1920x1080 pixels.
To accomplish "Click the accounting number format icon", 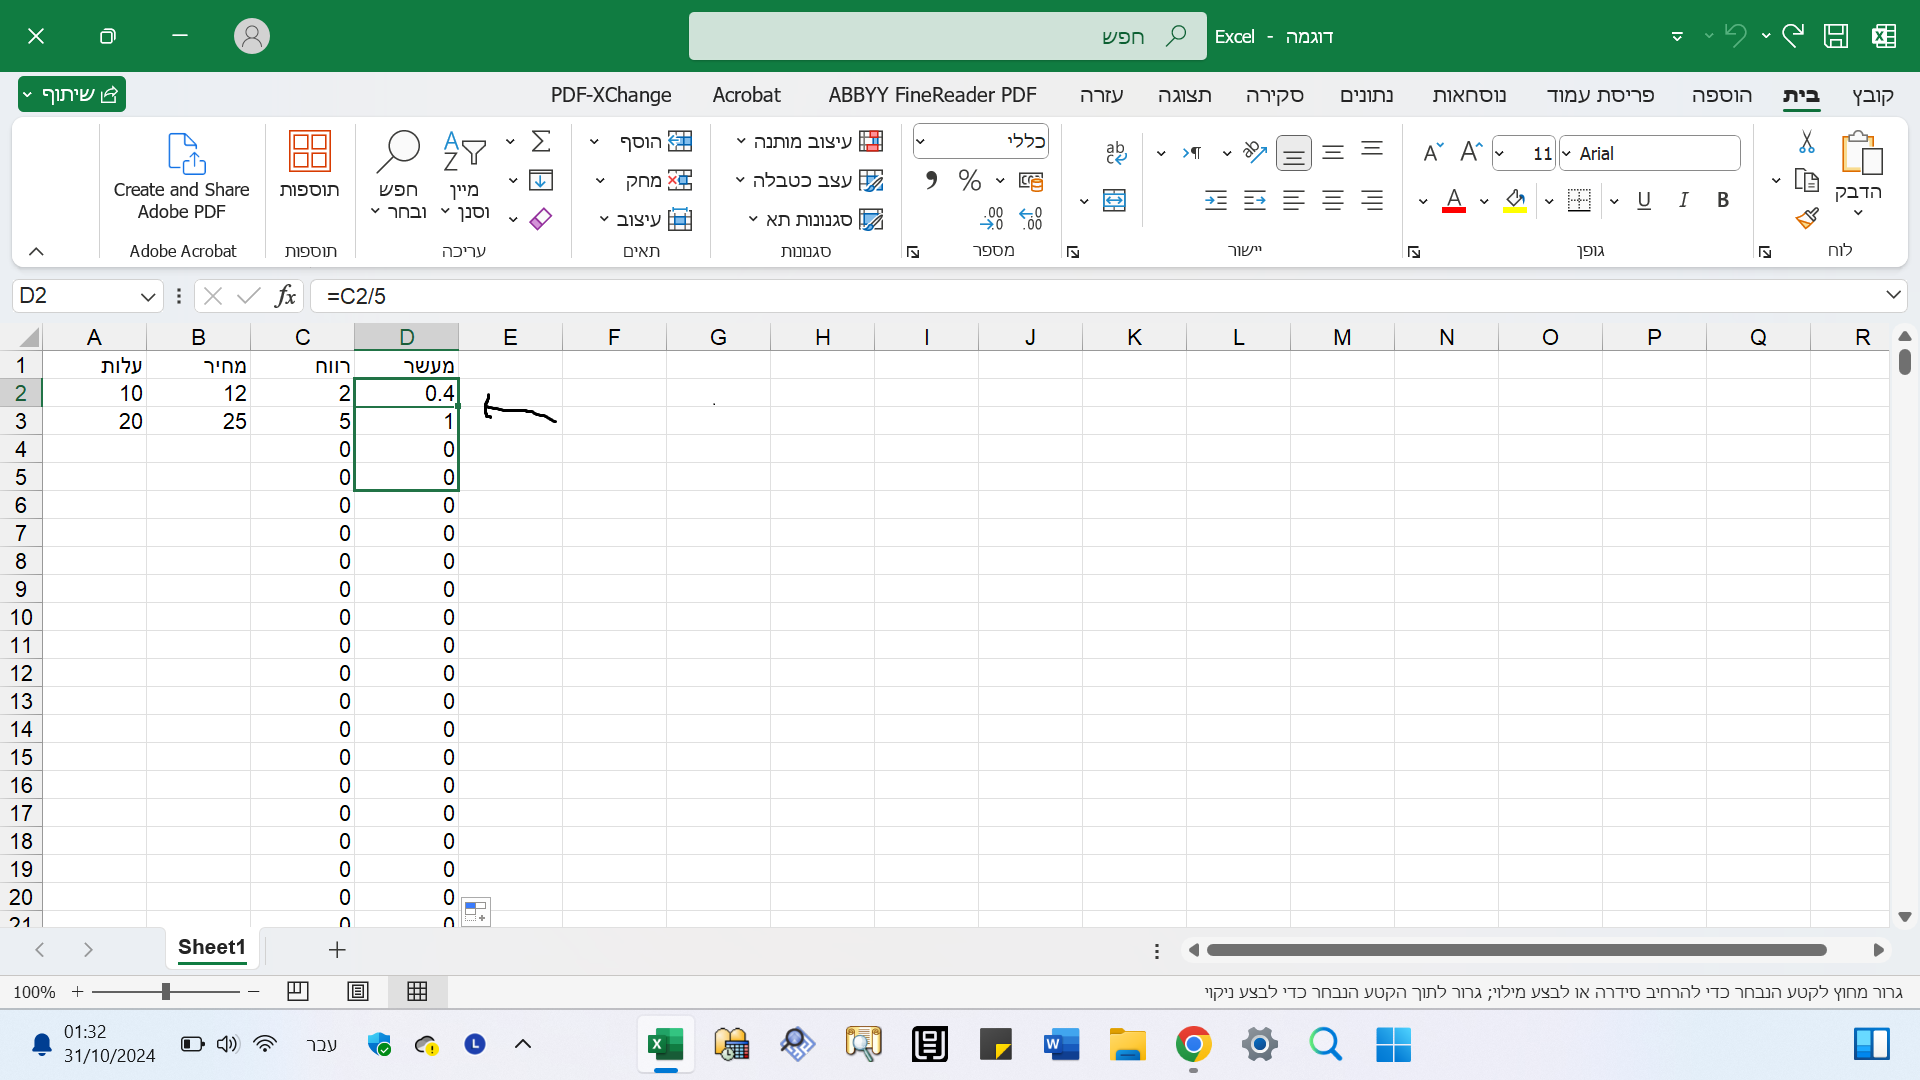I will [x=1031, y=180].
